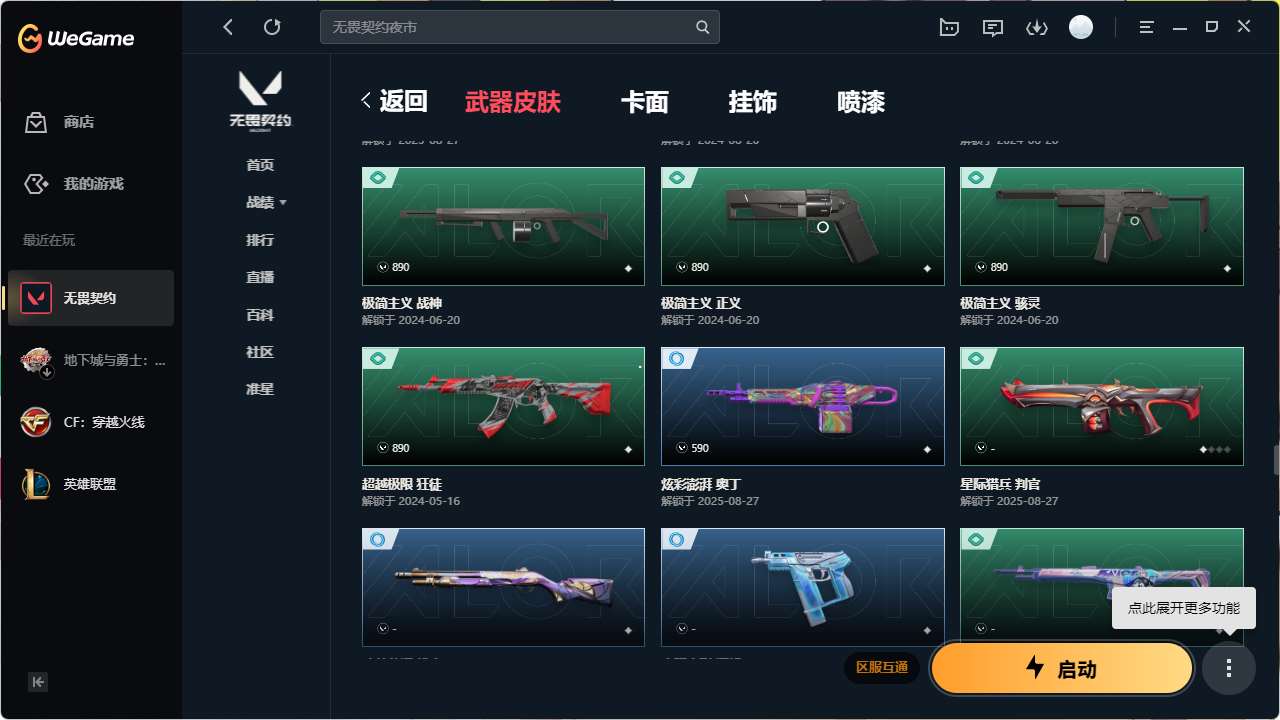Viewport: 1280px width, 720px height.
Task: Open the 超越极限 狂徒 skin thumbnail
Action: click(503, 406)
